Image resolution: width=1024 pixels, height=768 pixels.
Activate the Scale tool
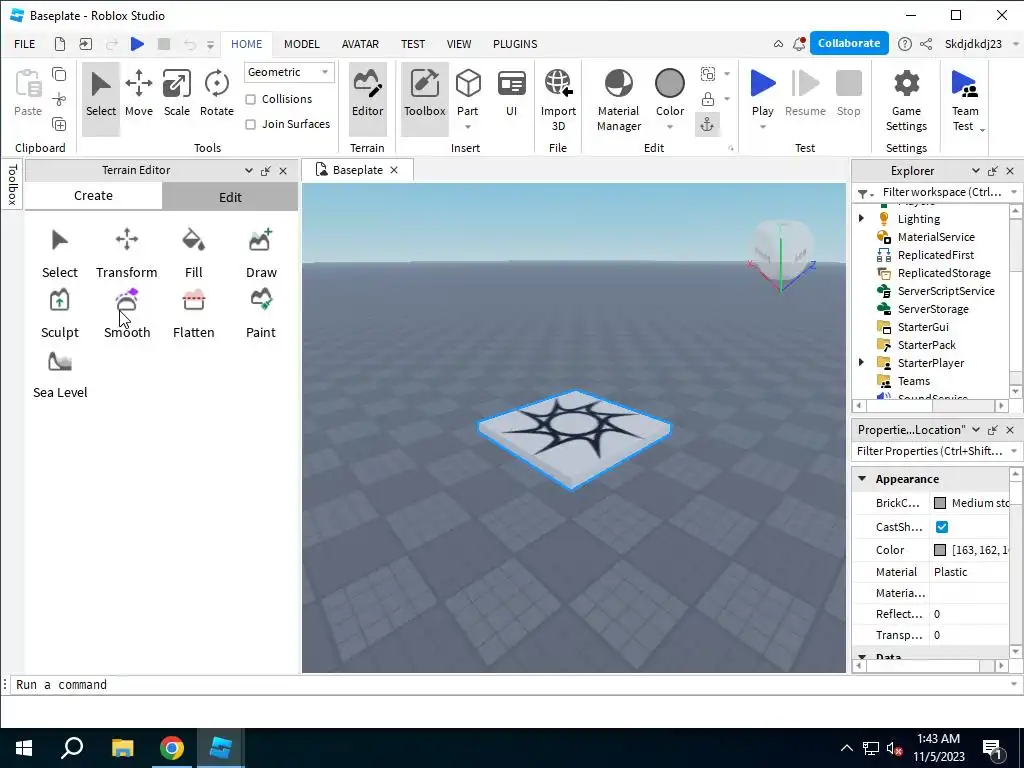pyautogui.click(x=176, y=95)
